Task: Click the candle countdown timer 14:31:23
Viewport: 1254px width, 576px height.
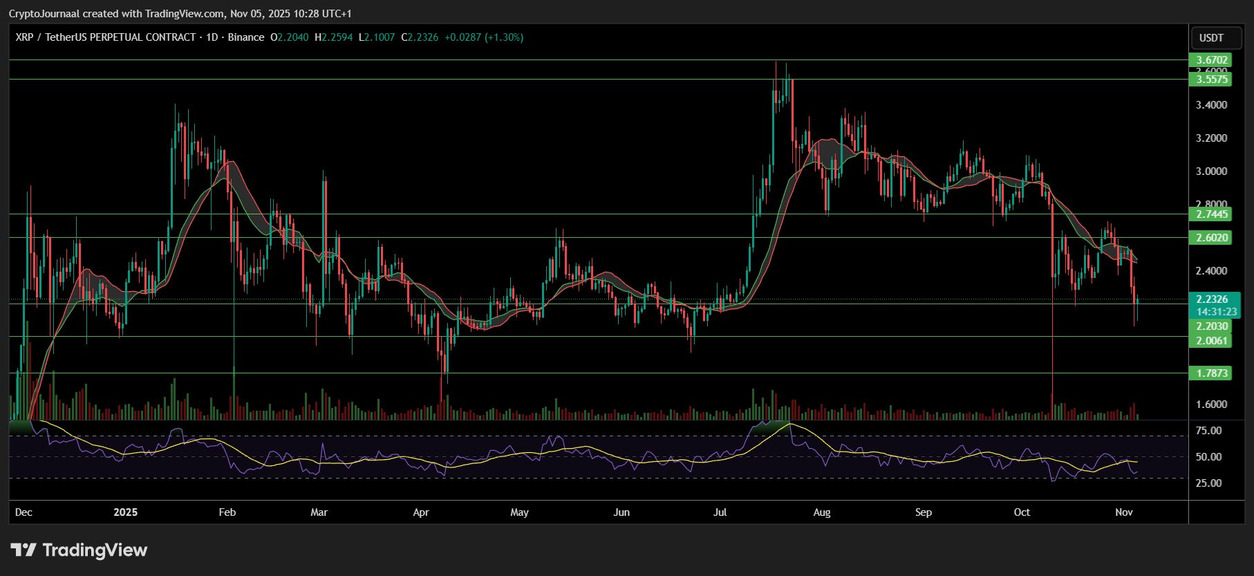Action: click(1217, 311)
